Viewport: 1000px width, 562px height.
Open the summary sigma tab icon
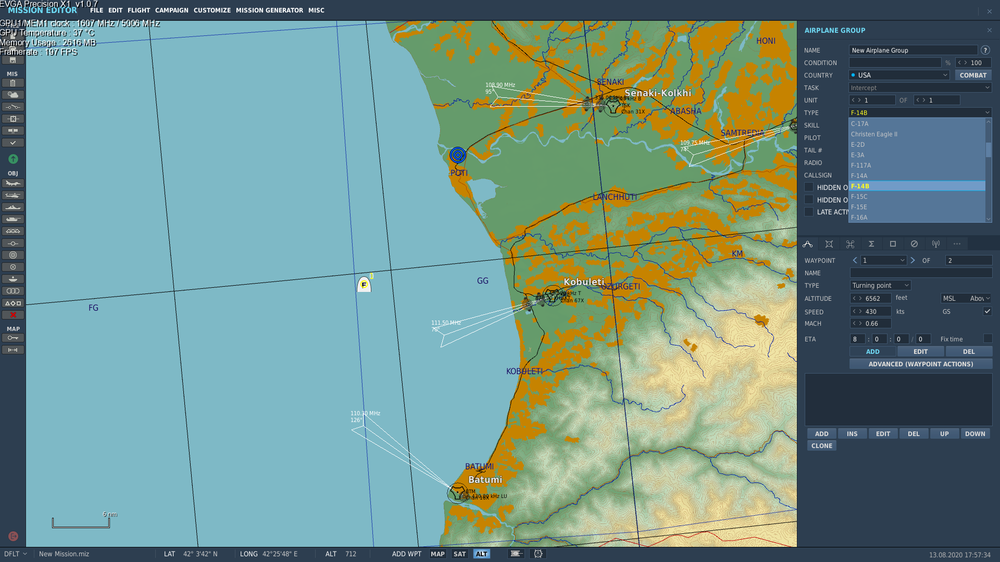click(871, 244)
